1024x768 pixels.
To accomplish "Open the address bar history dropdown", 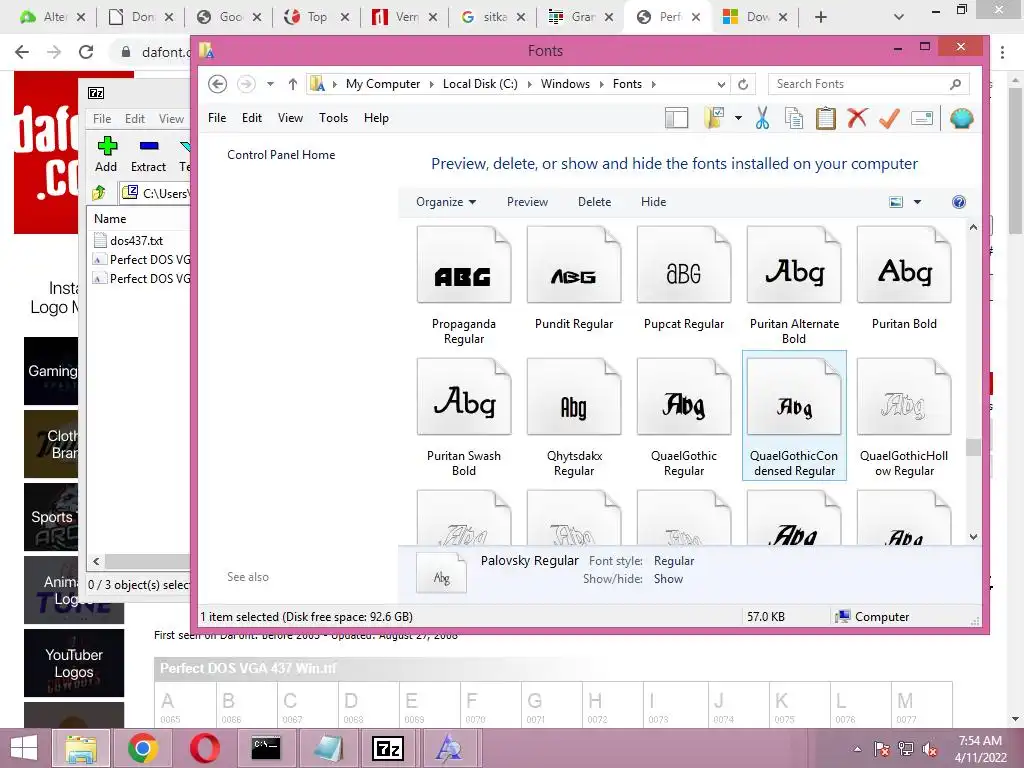I will point(721,84).
